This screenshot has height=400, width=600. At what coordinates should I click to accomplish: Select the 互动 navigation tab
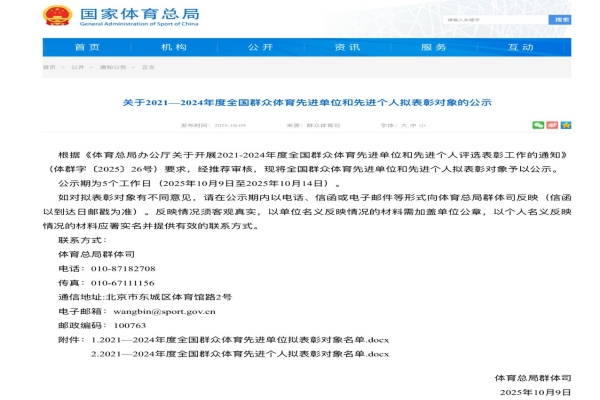[x=520, y=47]
